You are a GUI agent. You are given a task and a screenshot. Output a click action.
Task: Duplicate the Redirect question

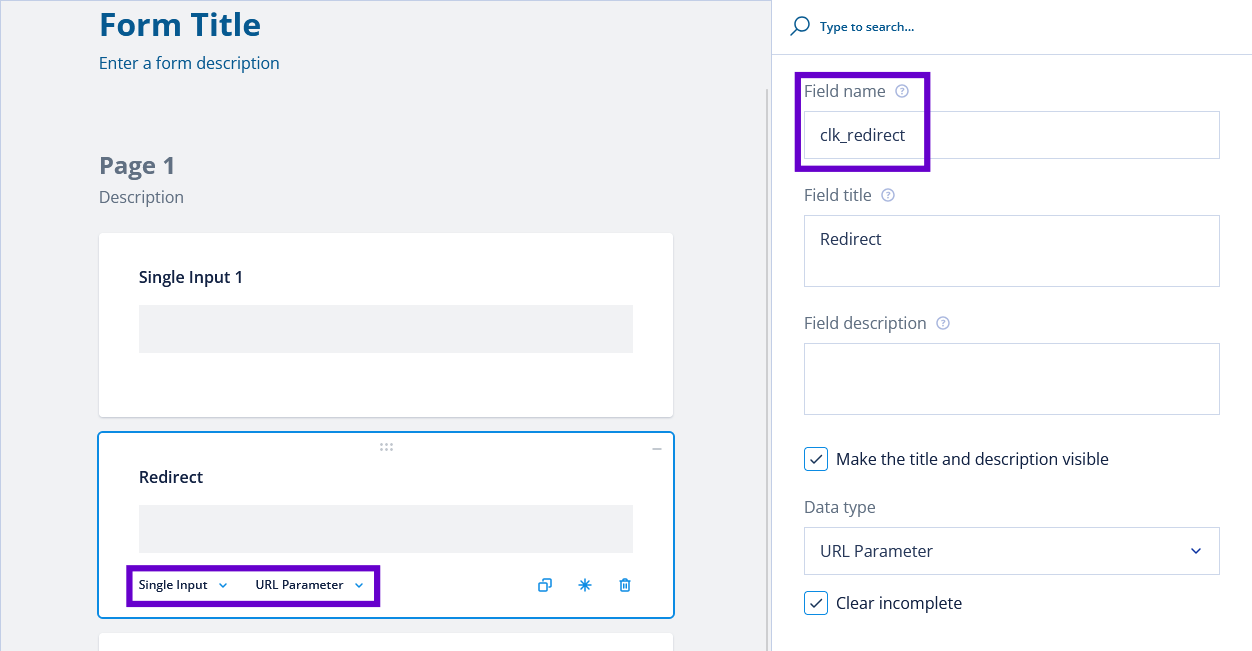pos(545,585)
